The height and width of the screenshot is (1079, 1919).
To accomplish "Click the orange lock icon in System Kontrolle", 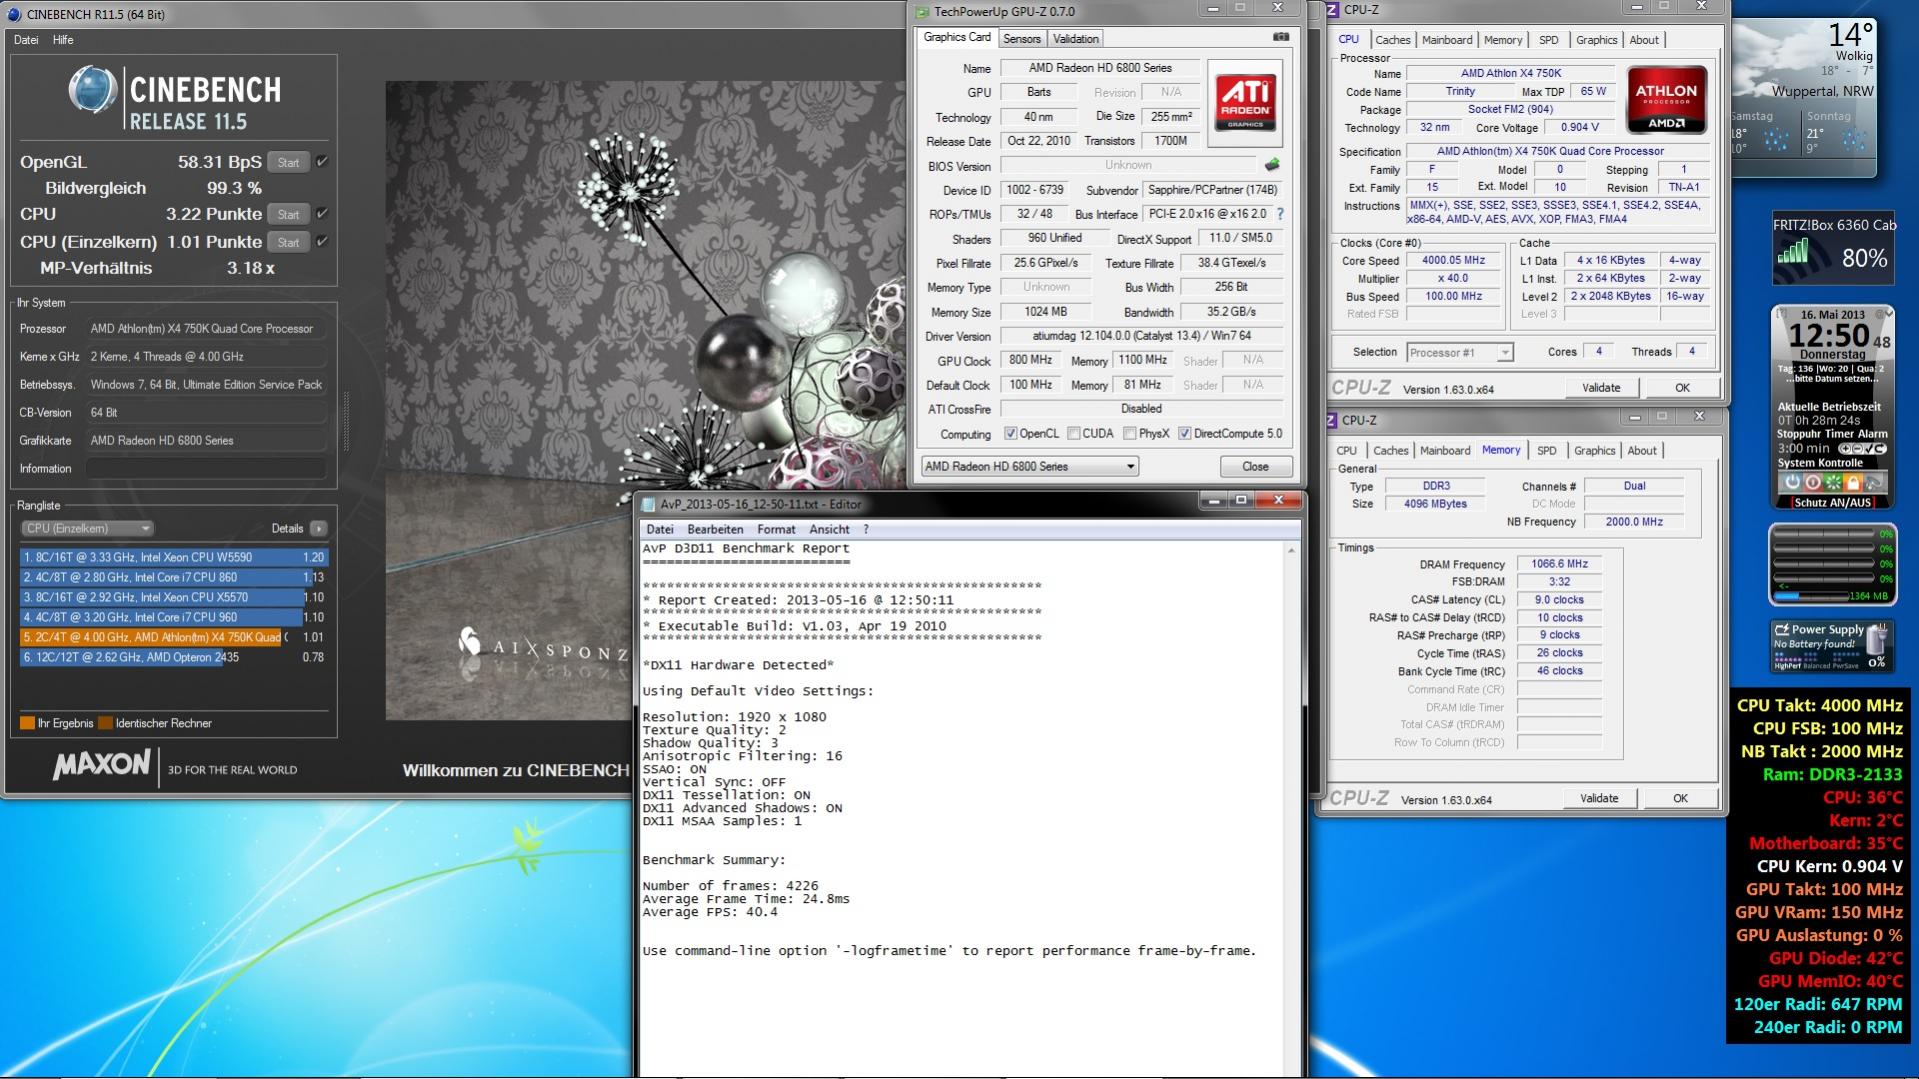I will click(1853, 482).
